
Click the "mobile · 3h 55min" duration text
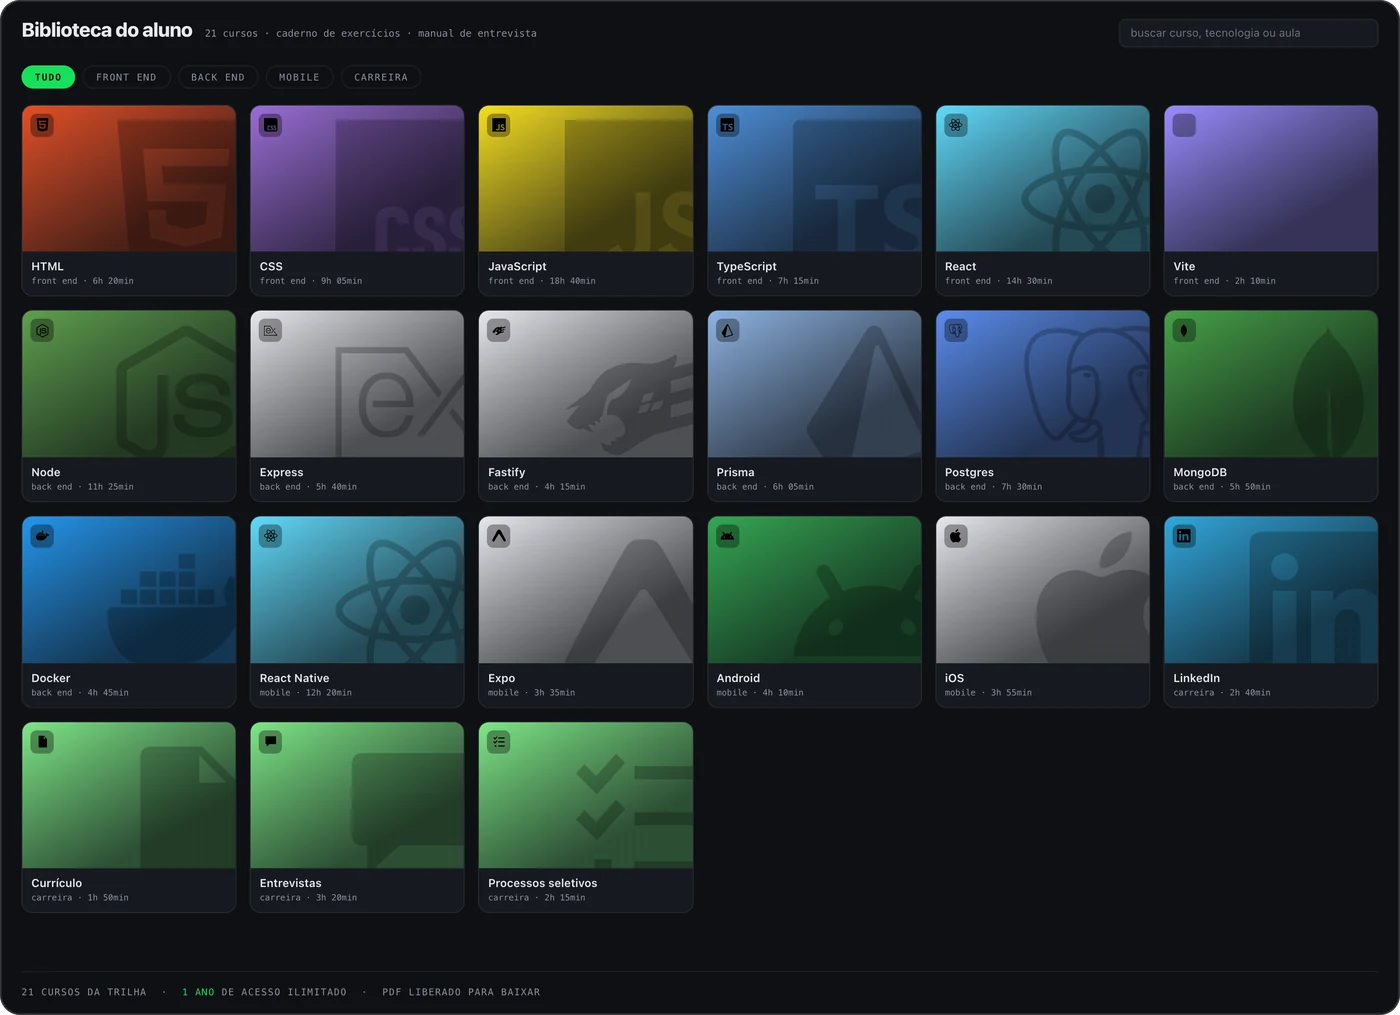(988, 693)
